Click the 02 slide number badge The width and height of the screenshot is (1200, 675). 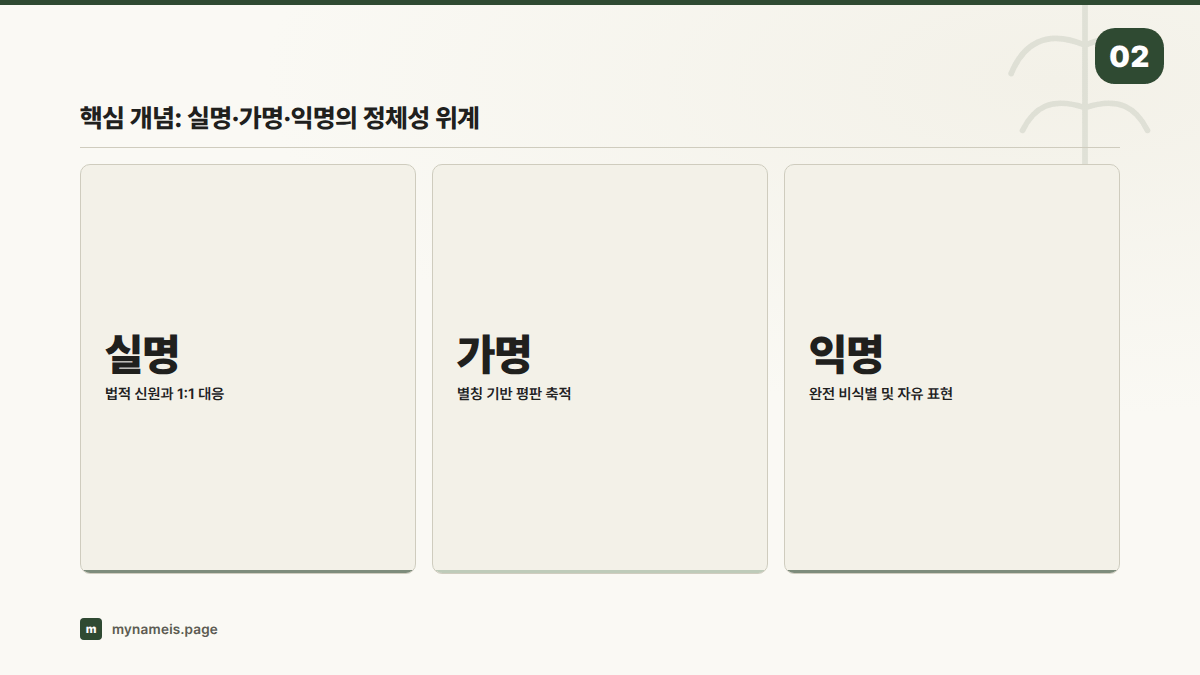(x=1129, y=56)
